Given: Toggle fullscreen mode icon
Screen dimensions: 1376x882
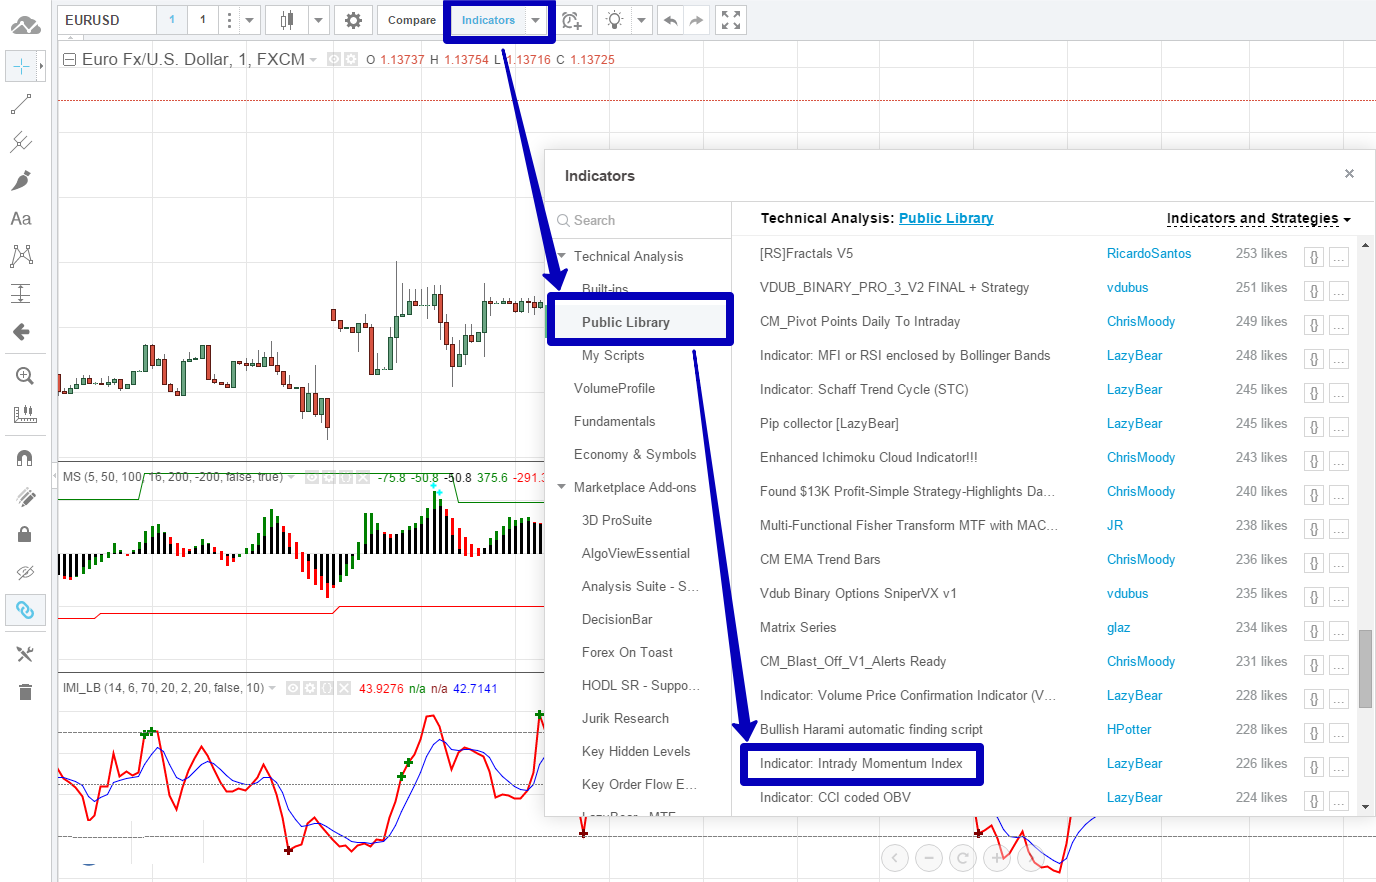Looking at the screenshot, I should (731, 20).
